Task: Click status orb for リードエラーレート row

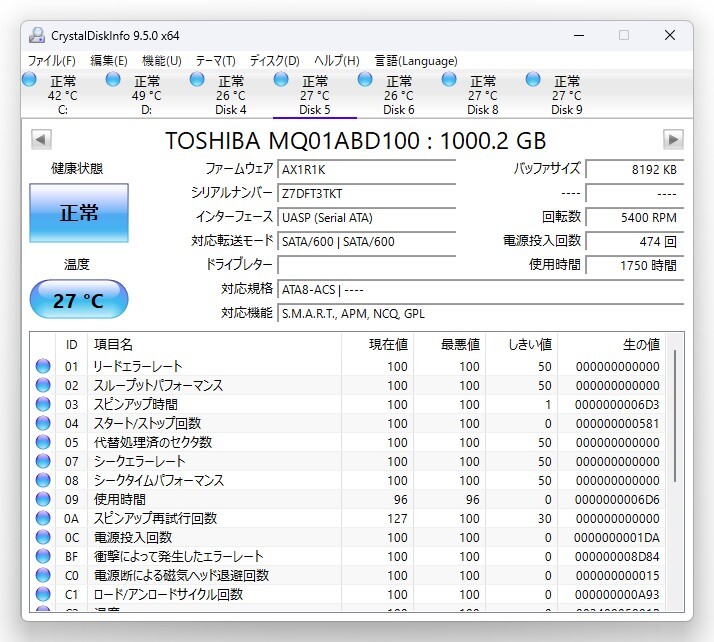Action: point(43,367)
